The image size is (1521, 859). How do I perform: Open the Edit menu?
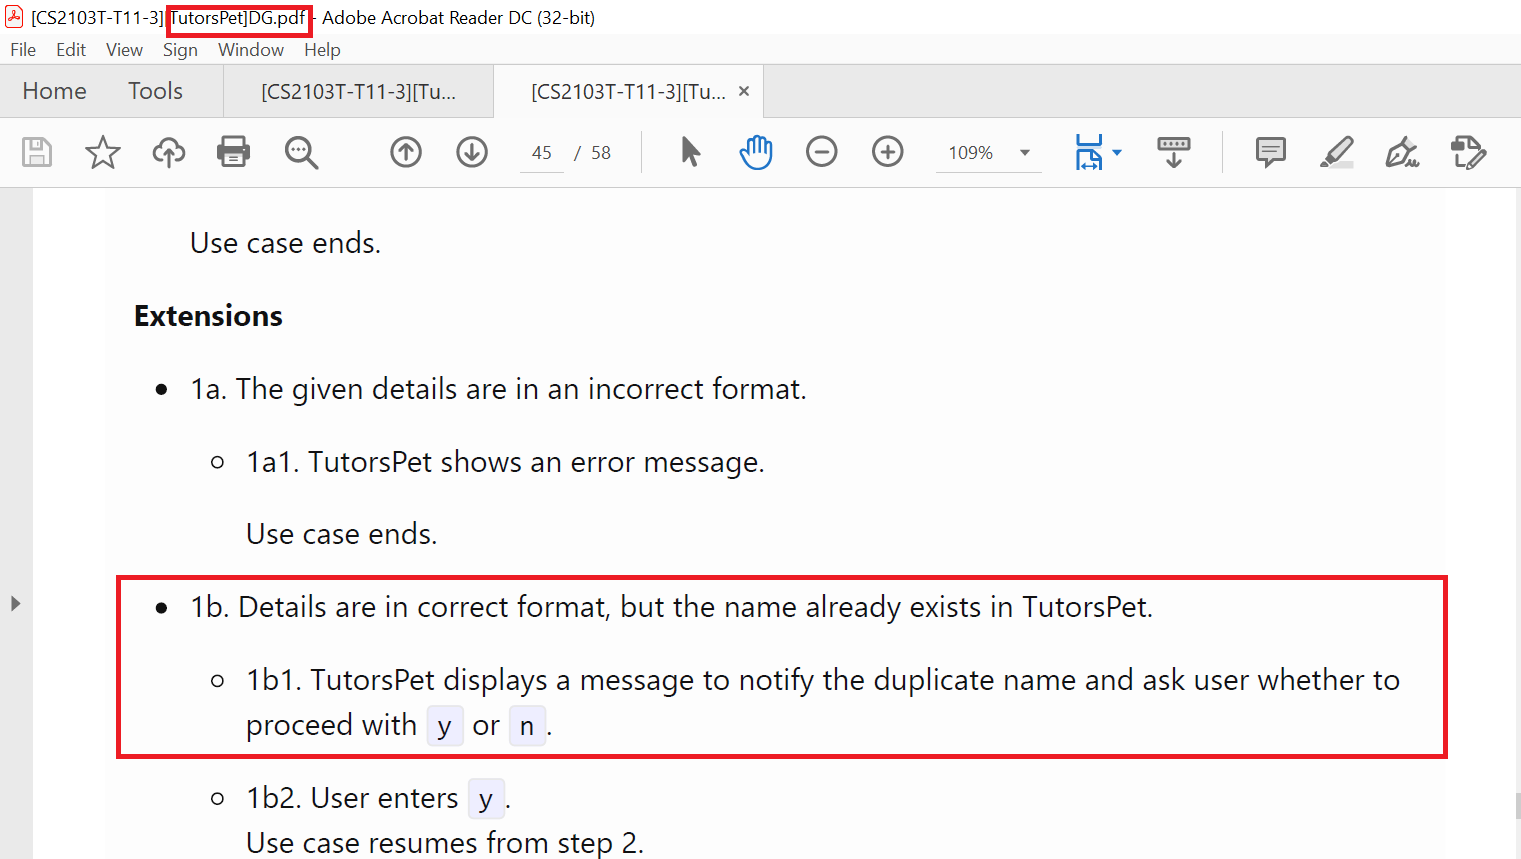[71, 50]
